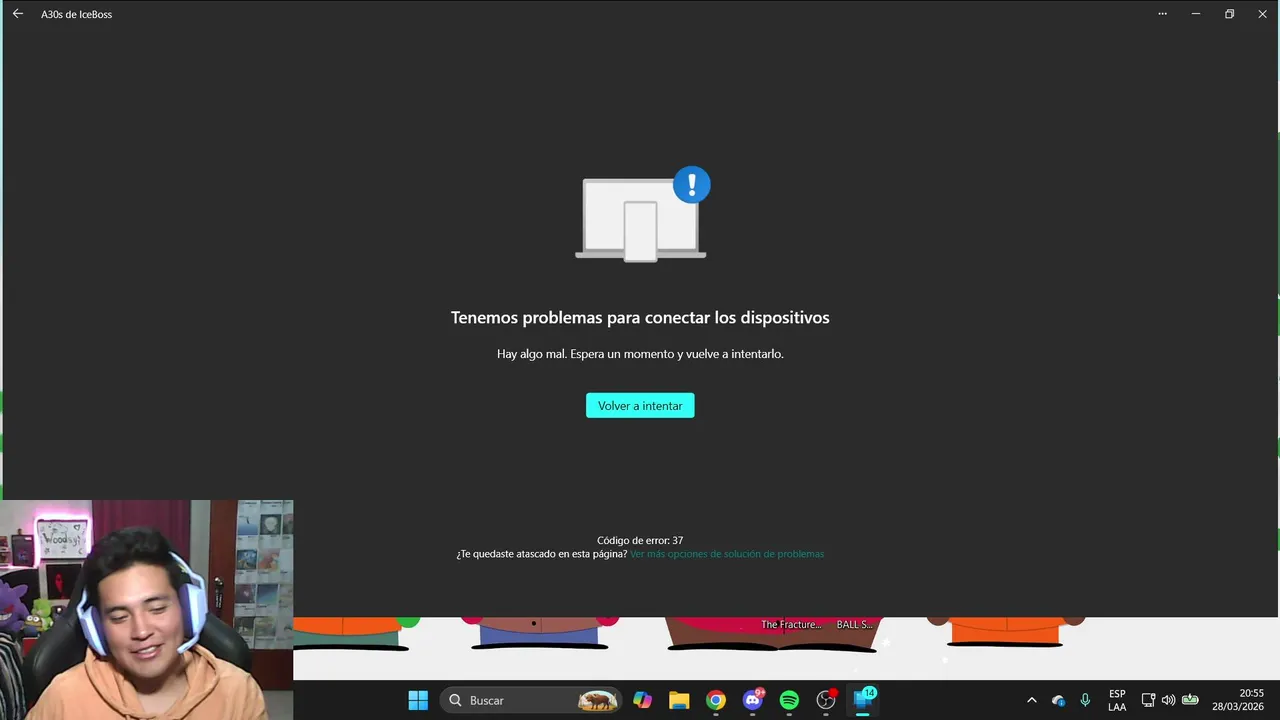Restore down the window size
The height and width of the screenshot is (720, 1280).
[1229, 14]
